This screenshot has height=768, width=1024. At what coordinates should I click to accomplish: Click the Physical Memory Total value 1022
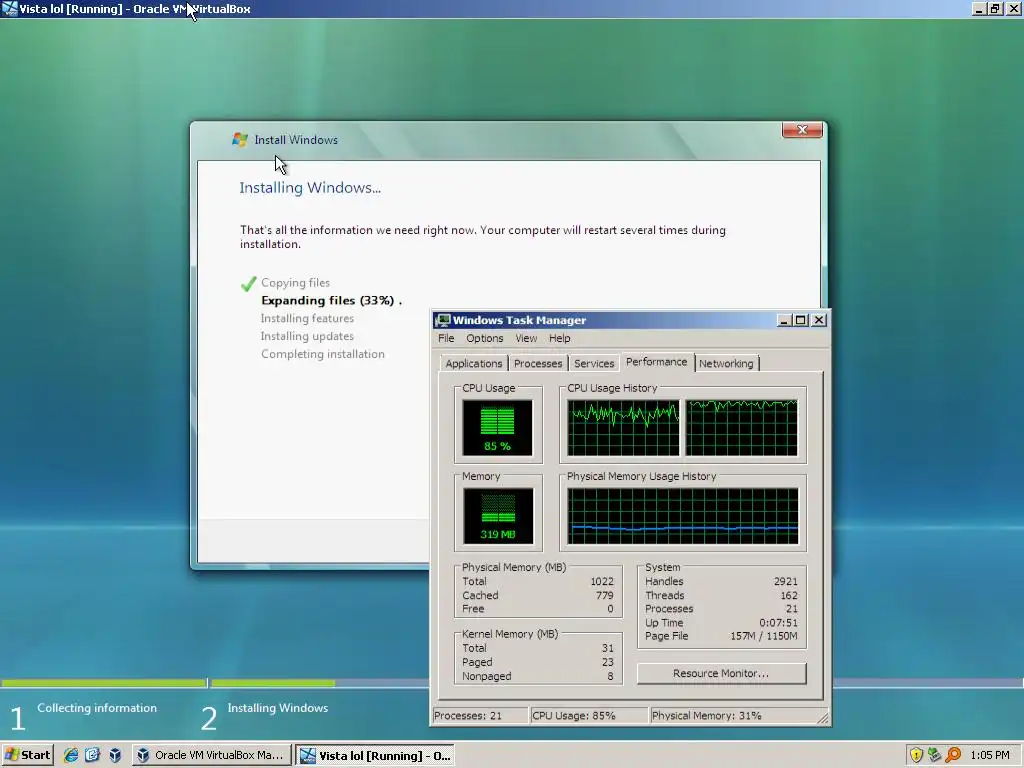601,581
